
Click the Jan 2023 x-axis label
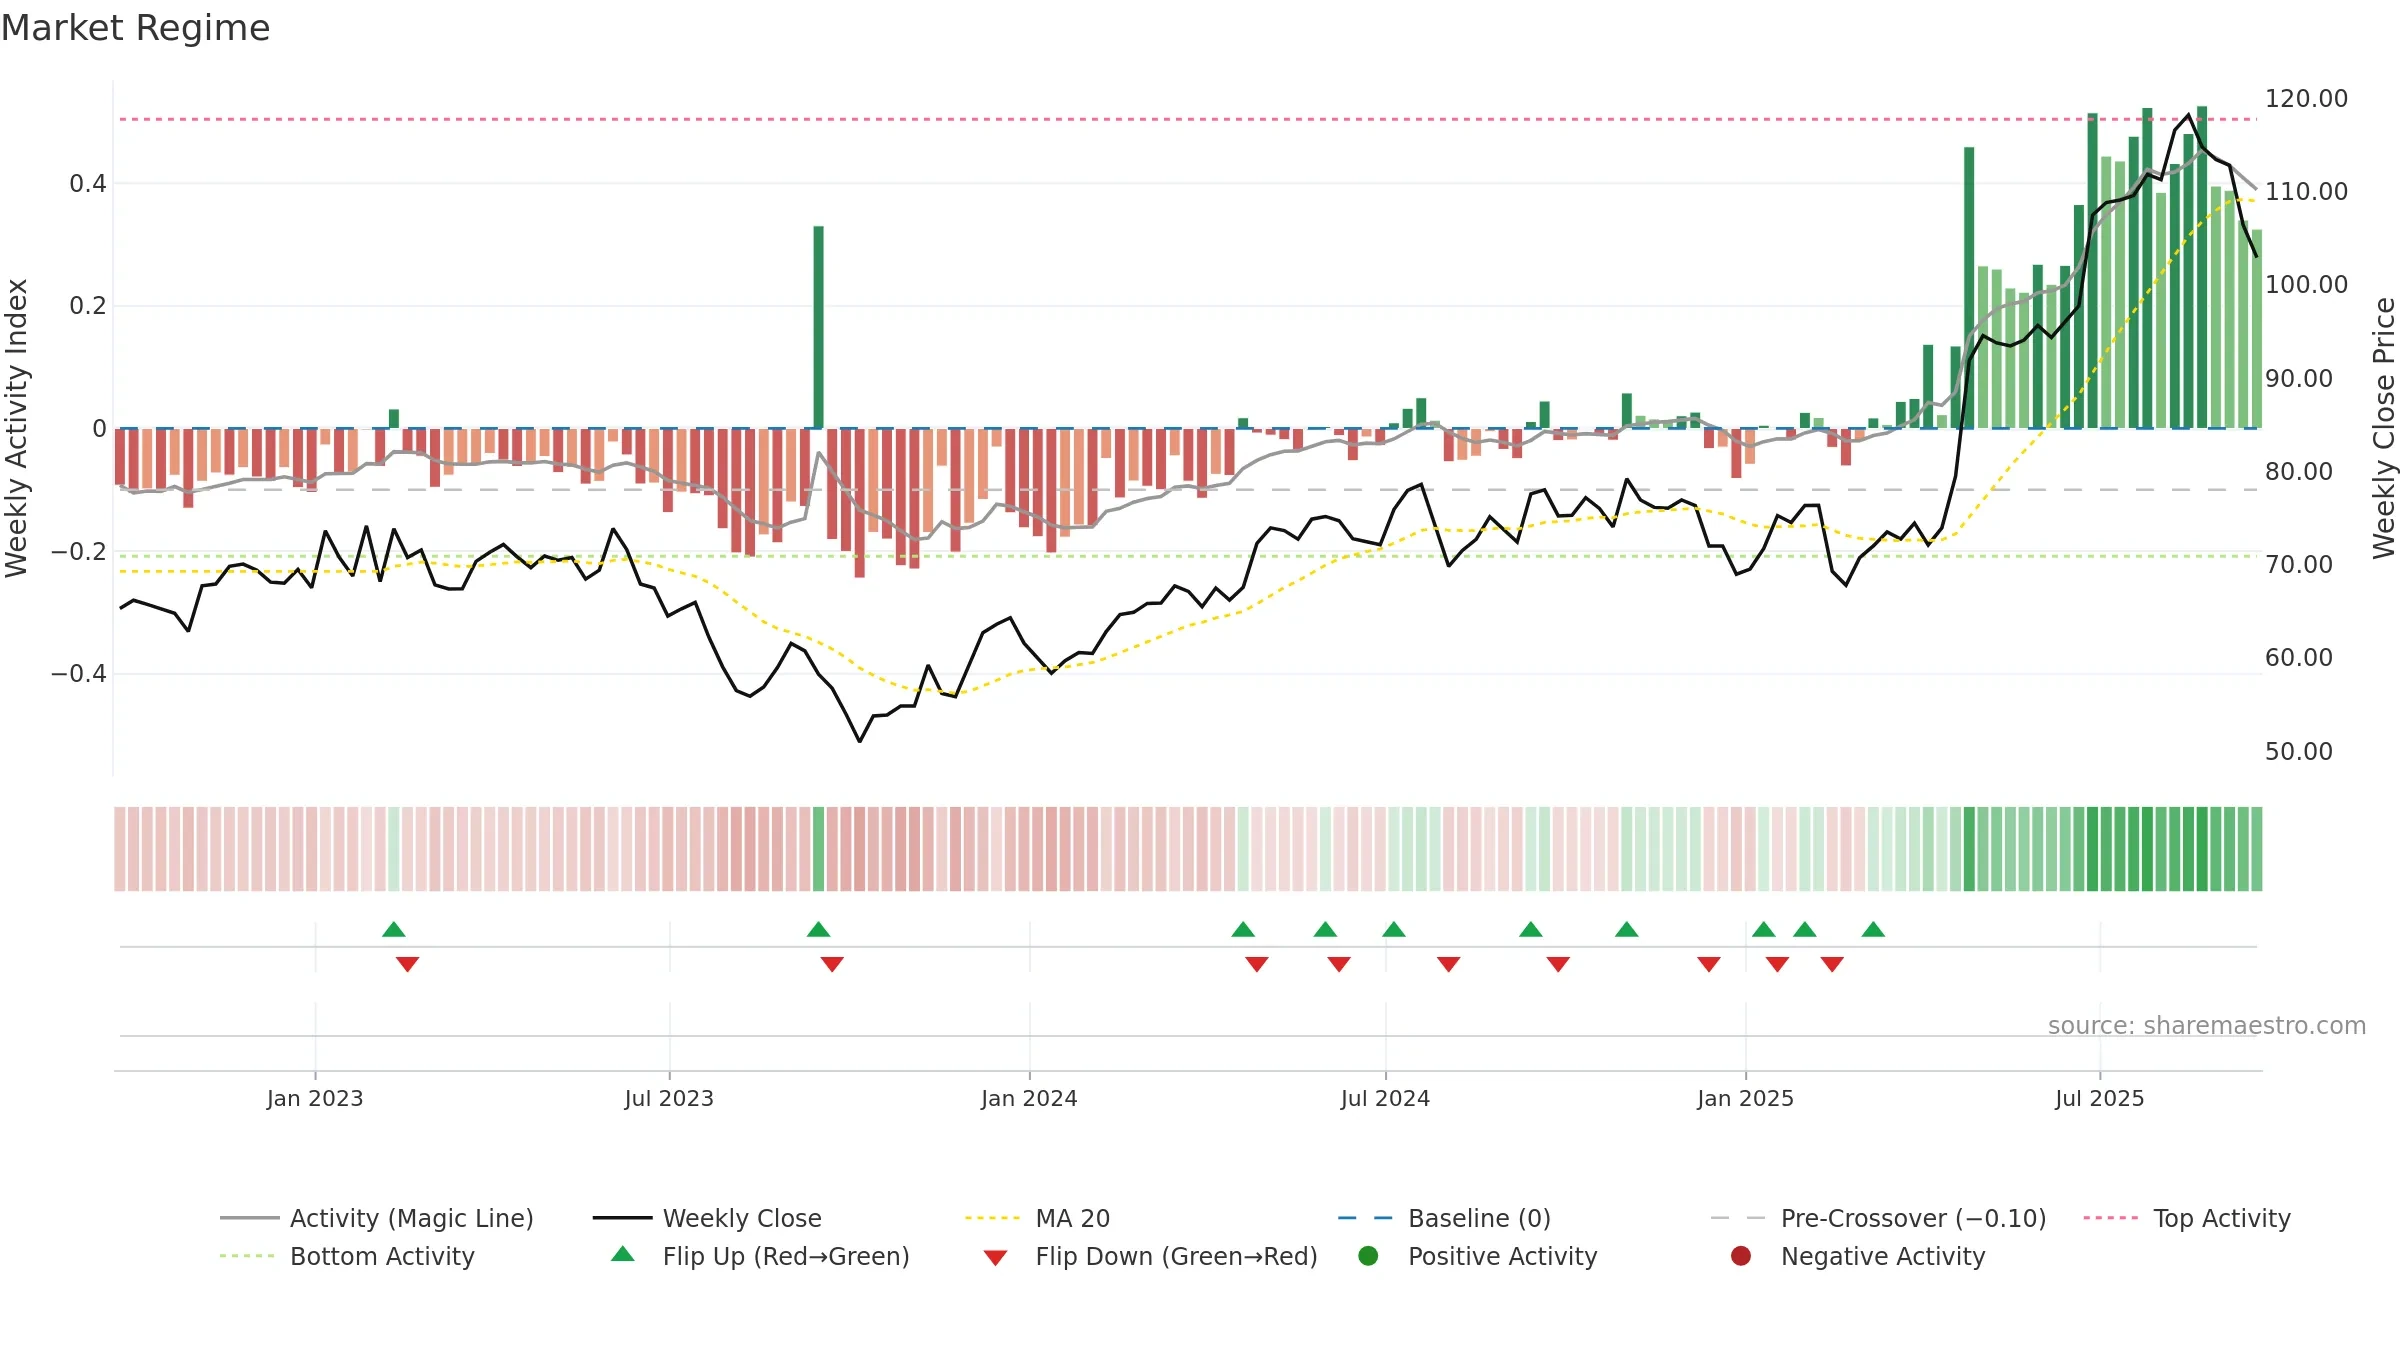point(315,1098)
